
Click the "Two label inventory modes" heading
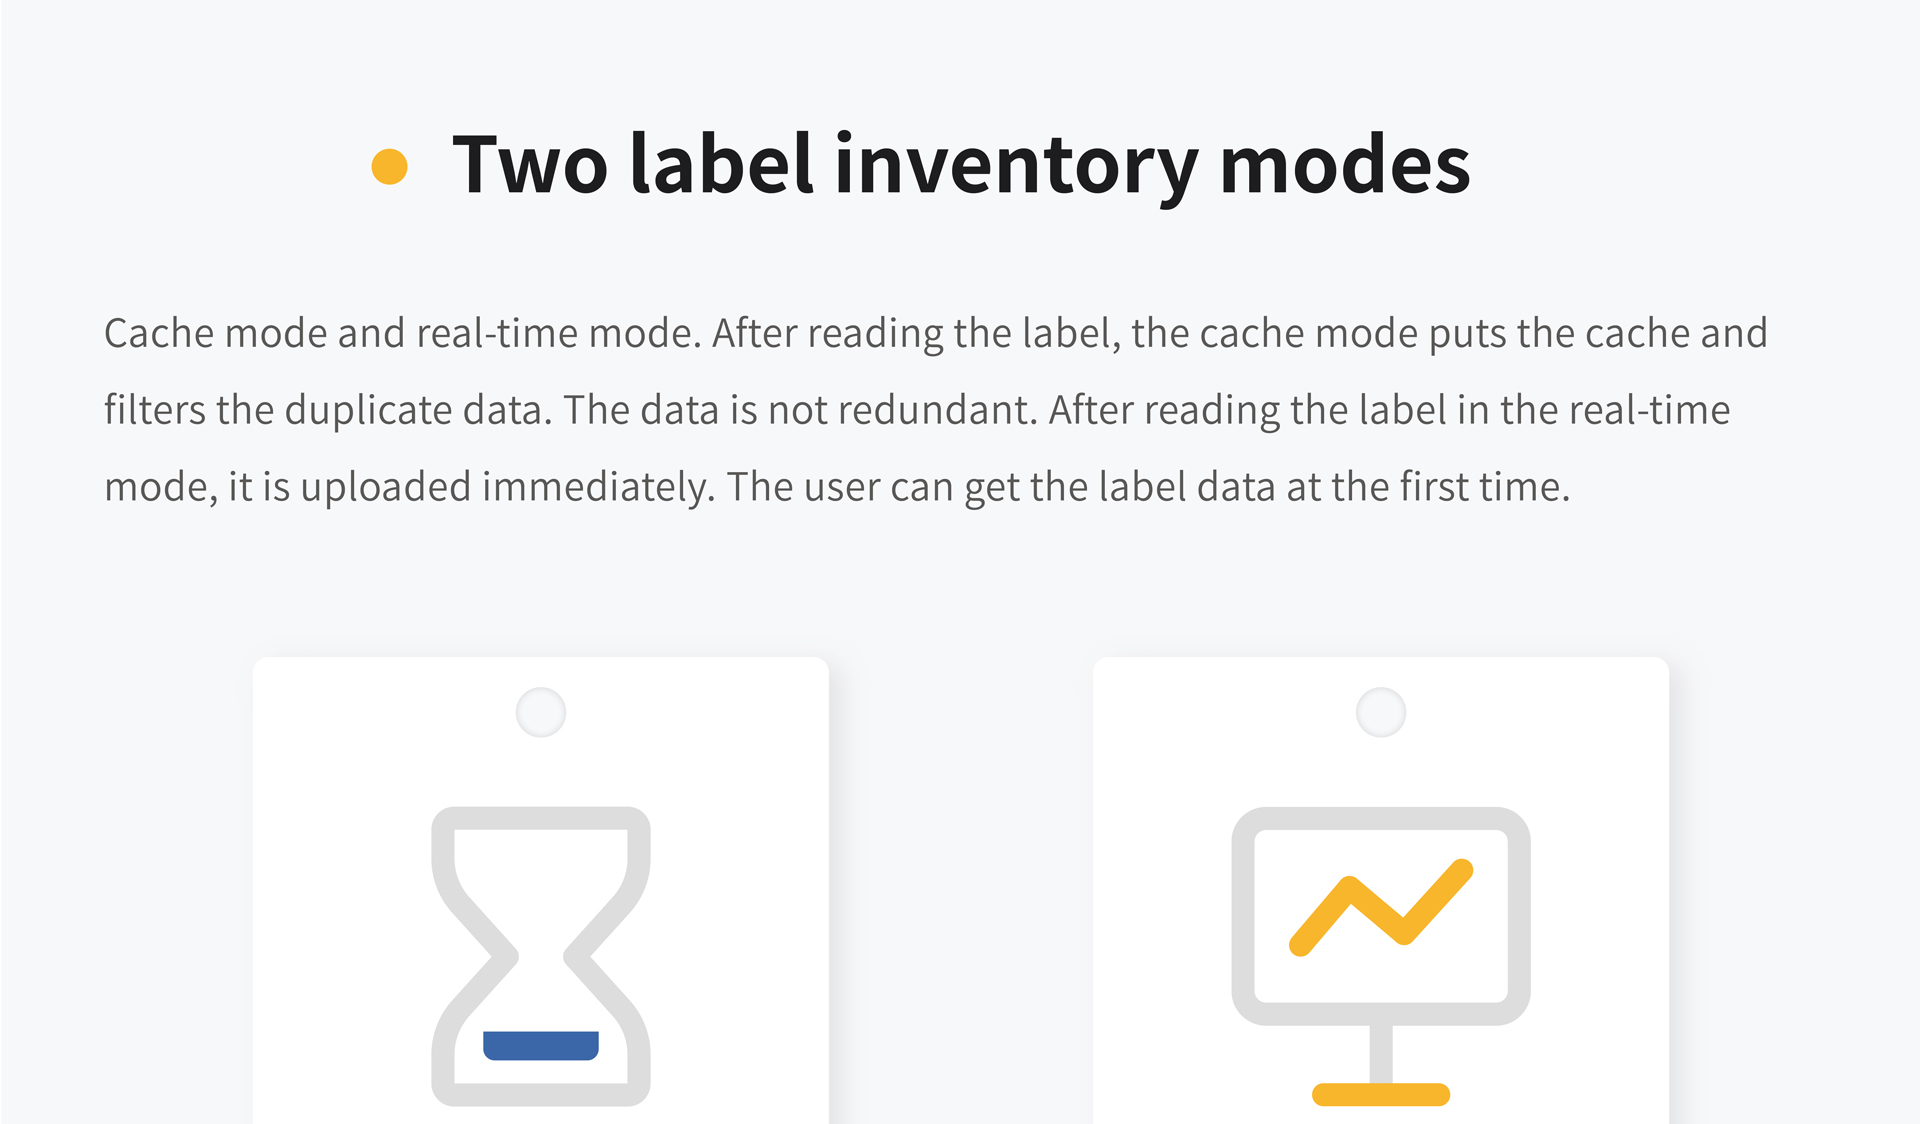pos(961,165)
